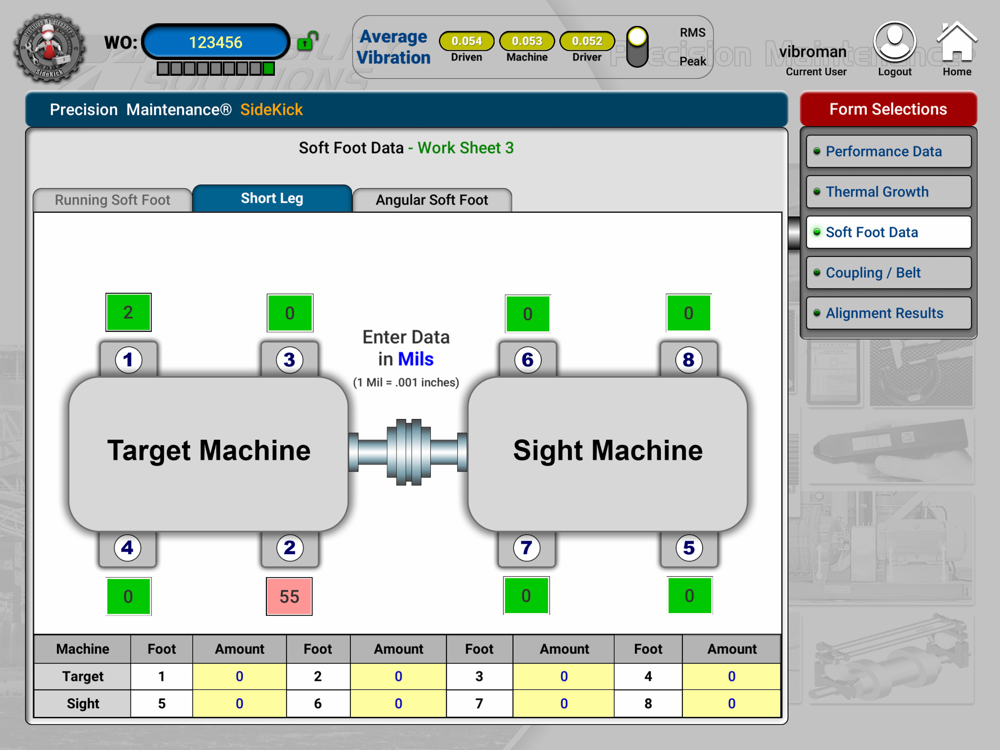
Task: Click the Machine vibration value 0.053
Action: [x=527, y=41]
